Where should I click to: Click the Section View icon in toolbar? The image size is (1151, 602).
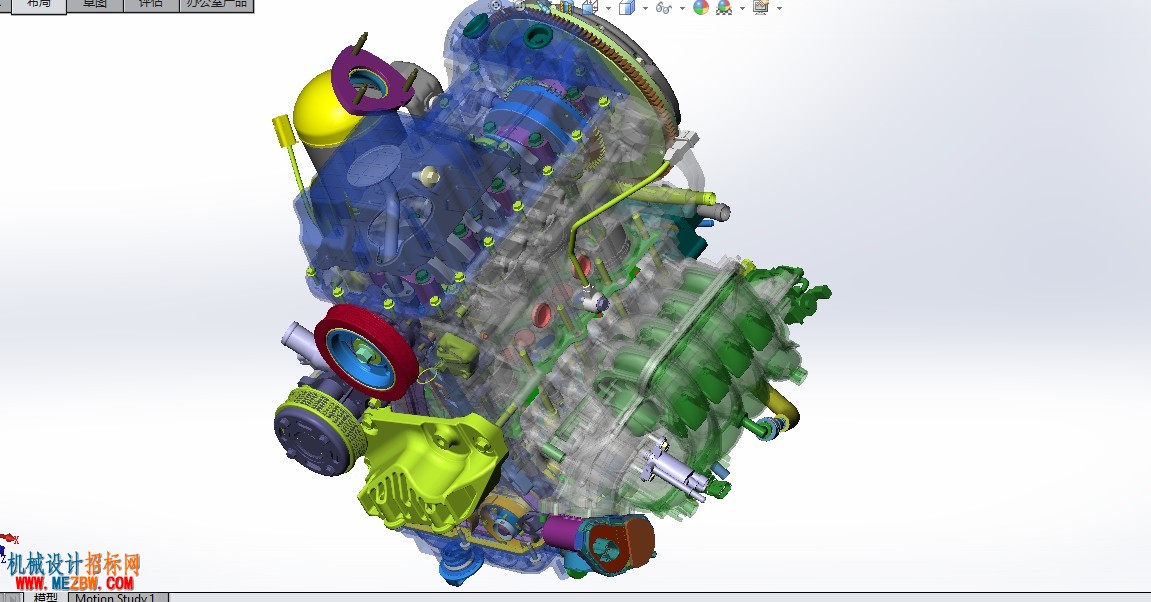(x=566, y=7)
